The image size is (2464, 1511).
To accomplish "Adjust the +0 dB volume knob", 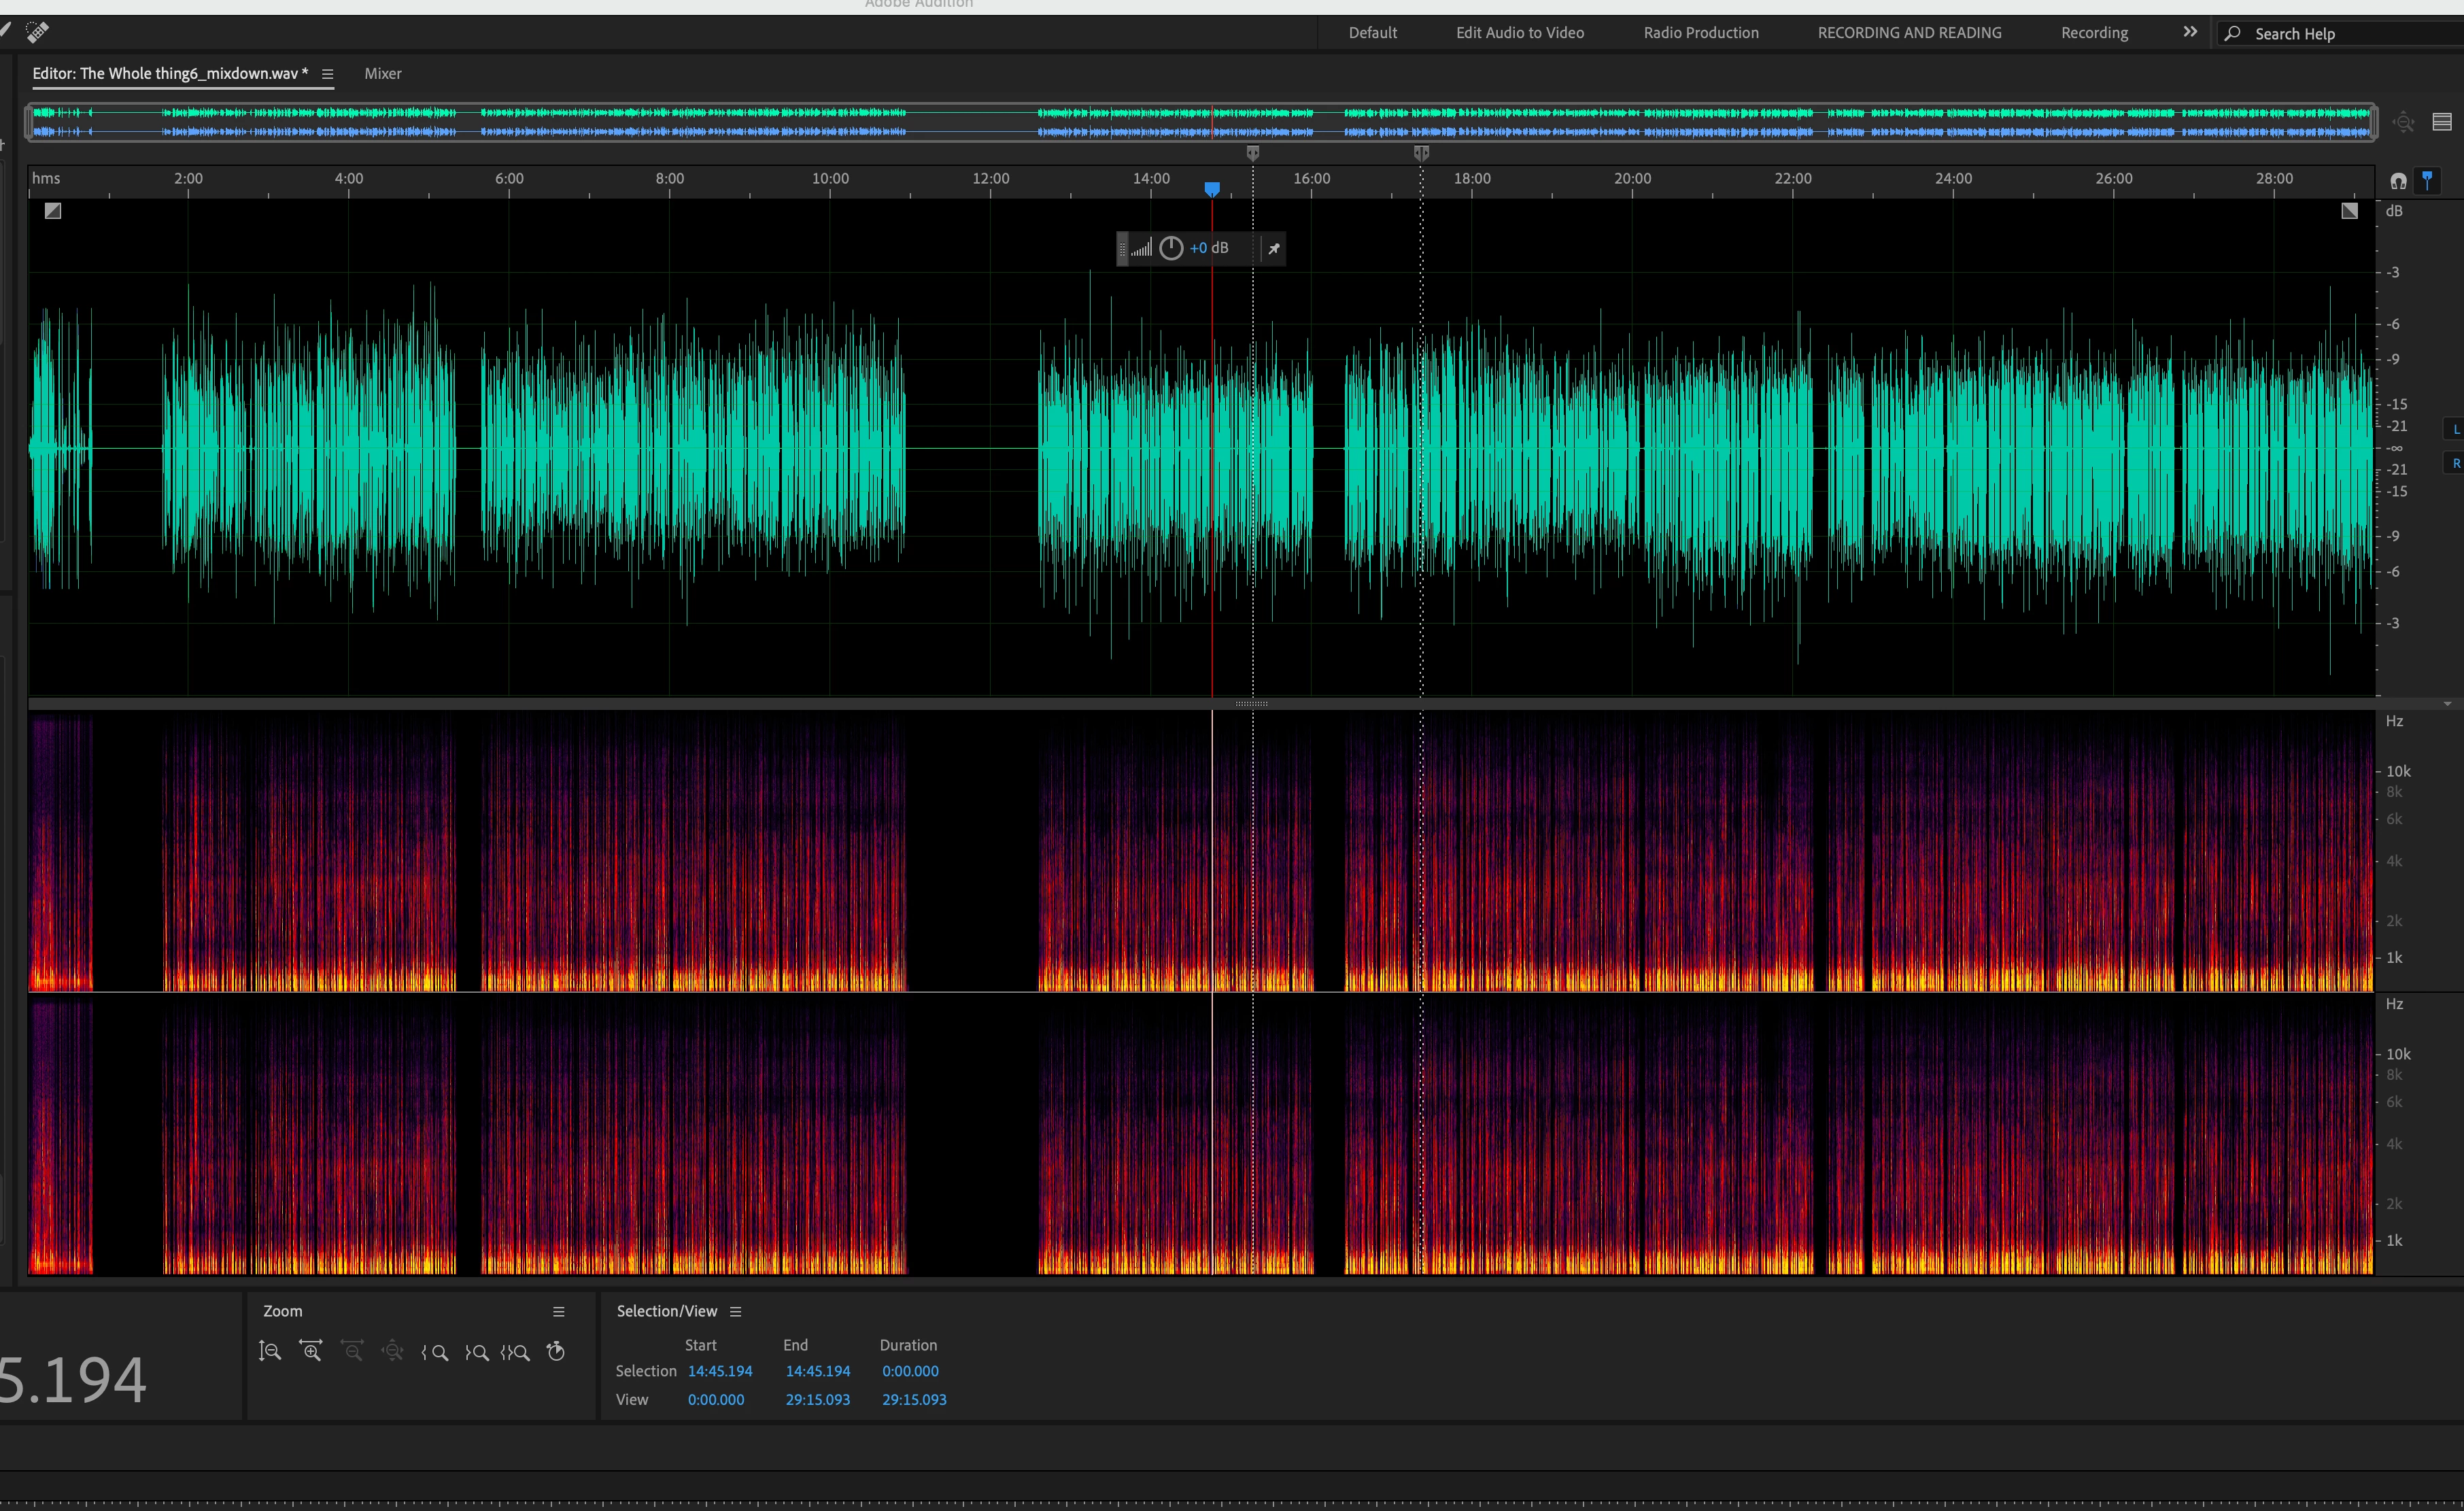I will [x=1171, y=249].
